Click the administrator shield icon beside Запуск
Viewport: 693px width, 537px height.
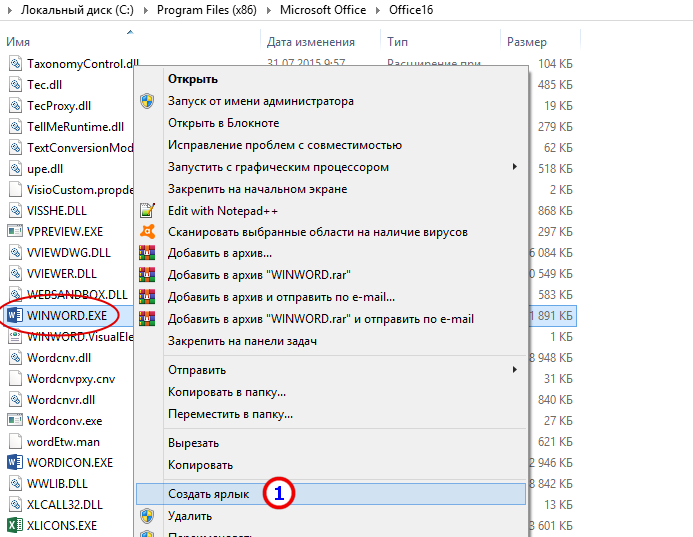click(x=147, y=101)
